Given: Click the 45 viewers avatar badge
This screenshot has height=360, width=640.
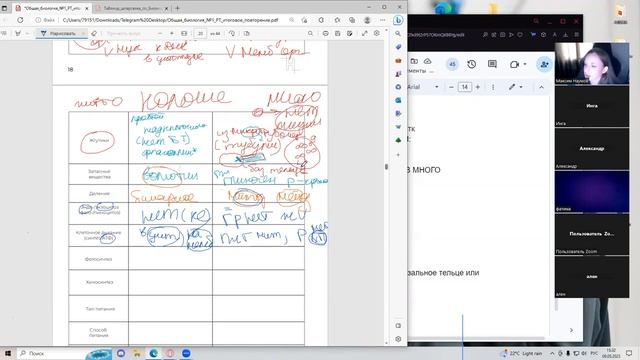Looking at the screenshot, I should (x=452, y=64).
